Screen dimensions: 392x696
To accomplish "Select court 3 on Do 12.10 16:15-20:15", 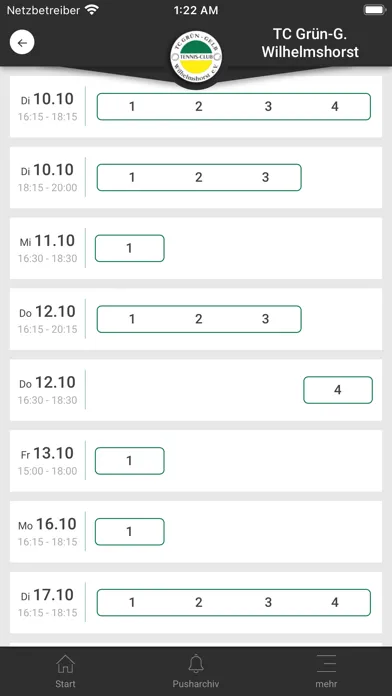I will pyautogui.click(x=265, y=319).
